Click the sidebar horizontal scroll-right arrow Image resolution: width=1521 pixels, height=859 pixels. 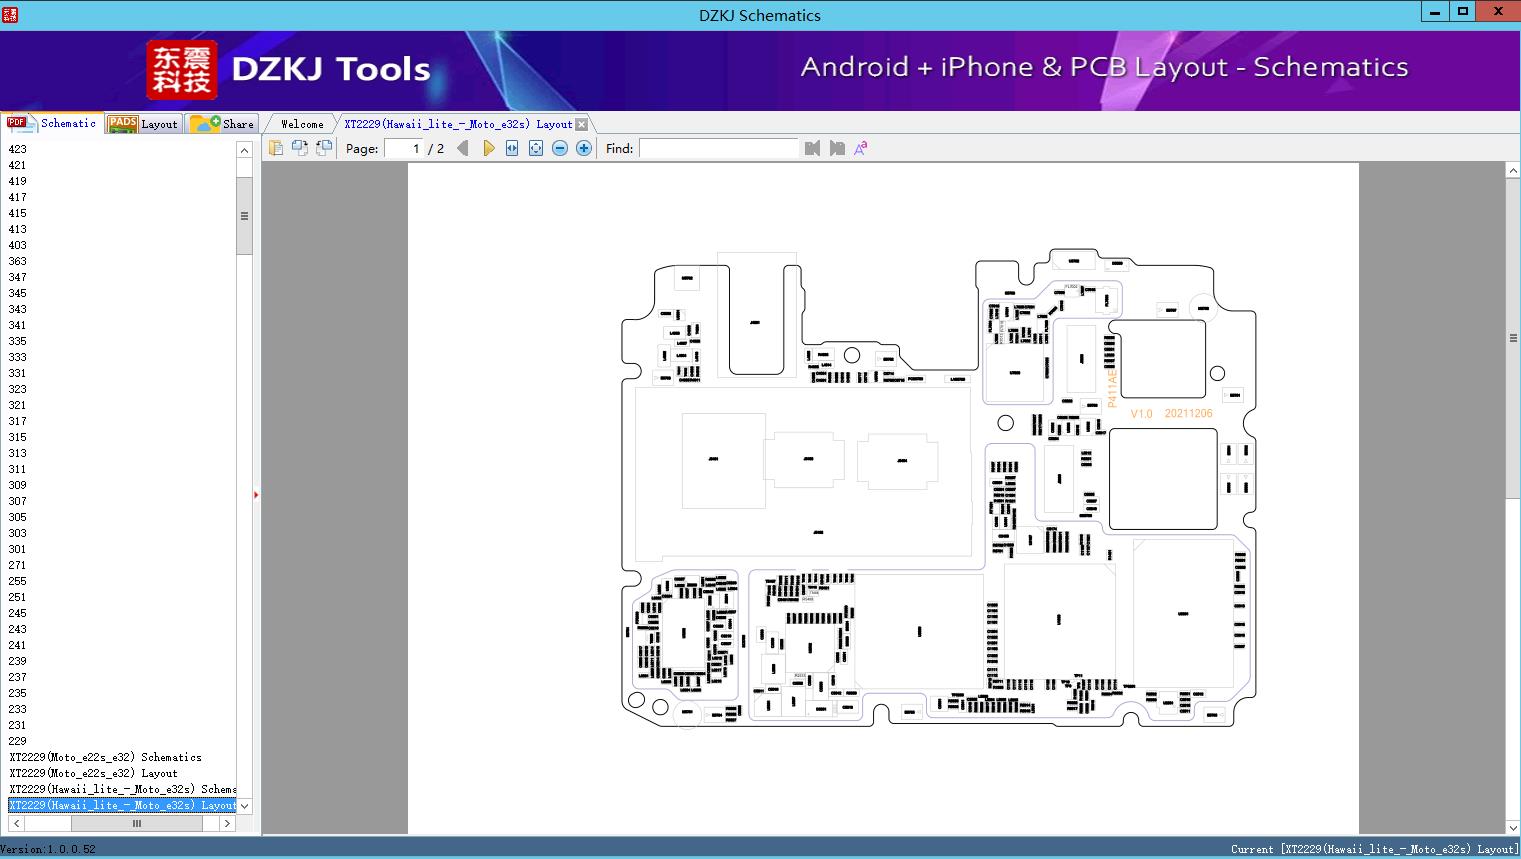coord(227,824)
